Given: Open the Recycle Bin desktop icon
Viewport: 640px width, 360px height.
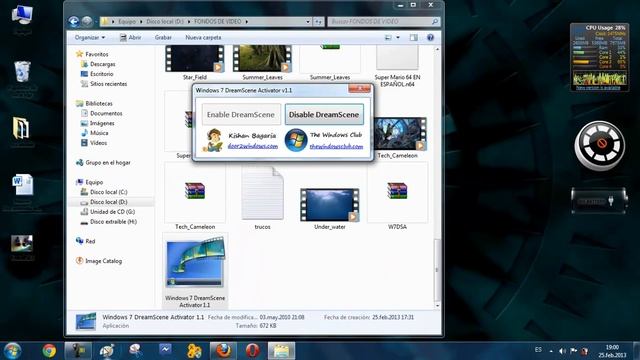Looking at the screenshot, I should pyautogui.click(x=22, y=73).
